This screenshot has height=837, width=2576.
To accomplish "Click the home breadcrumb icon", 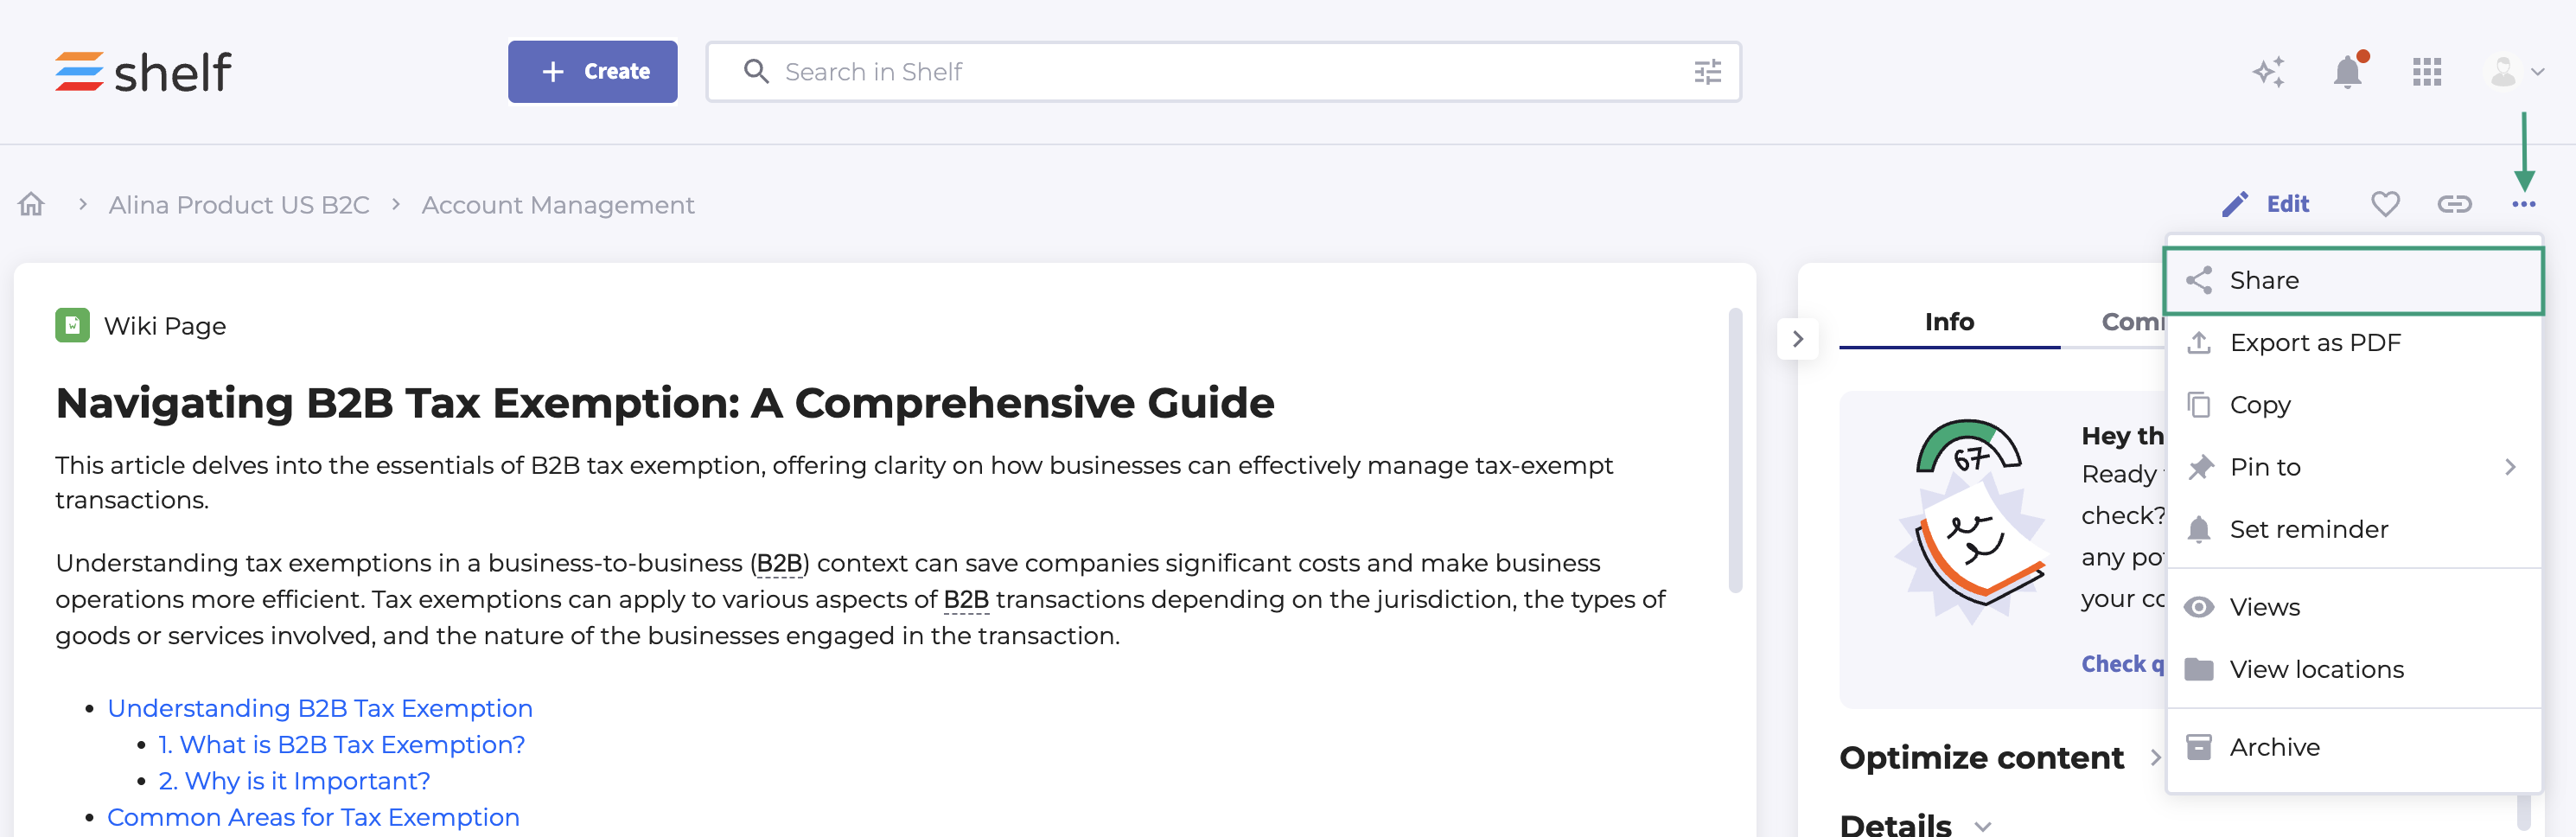I will [x=32, y=204].
